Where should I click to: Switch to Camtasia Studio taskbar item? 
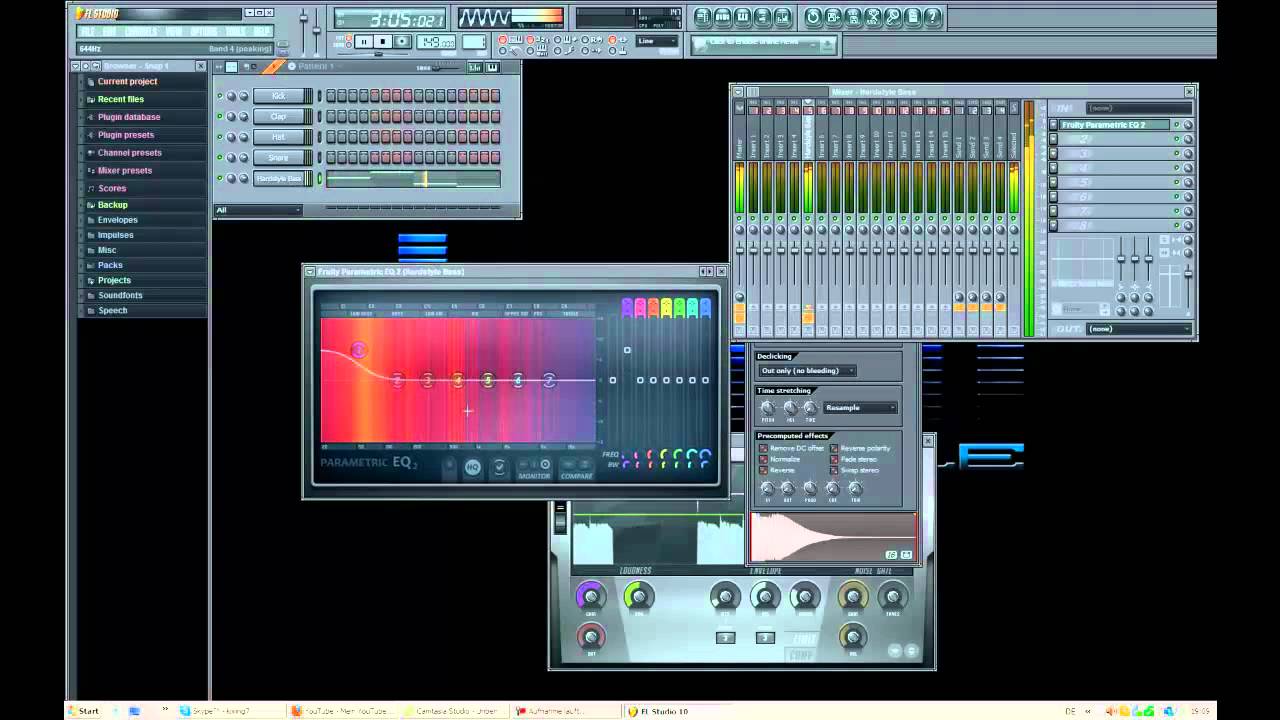(455, 711)
